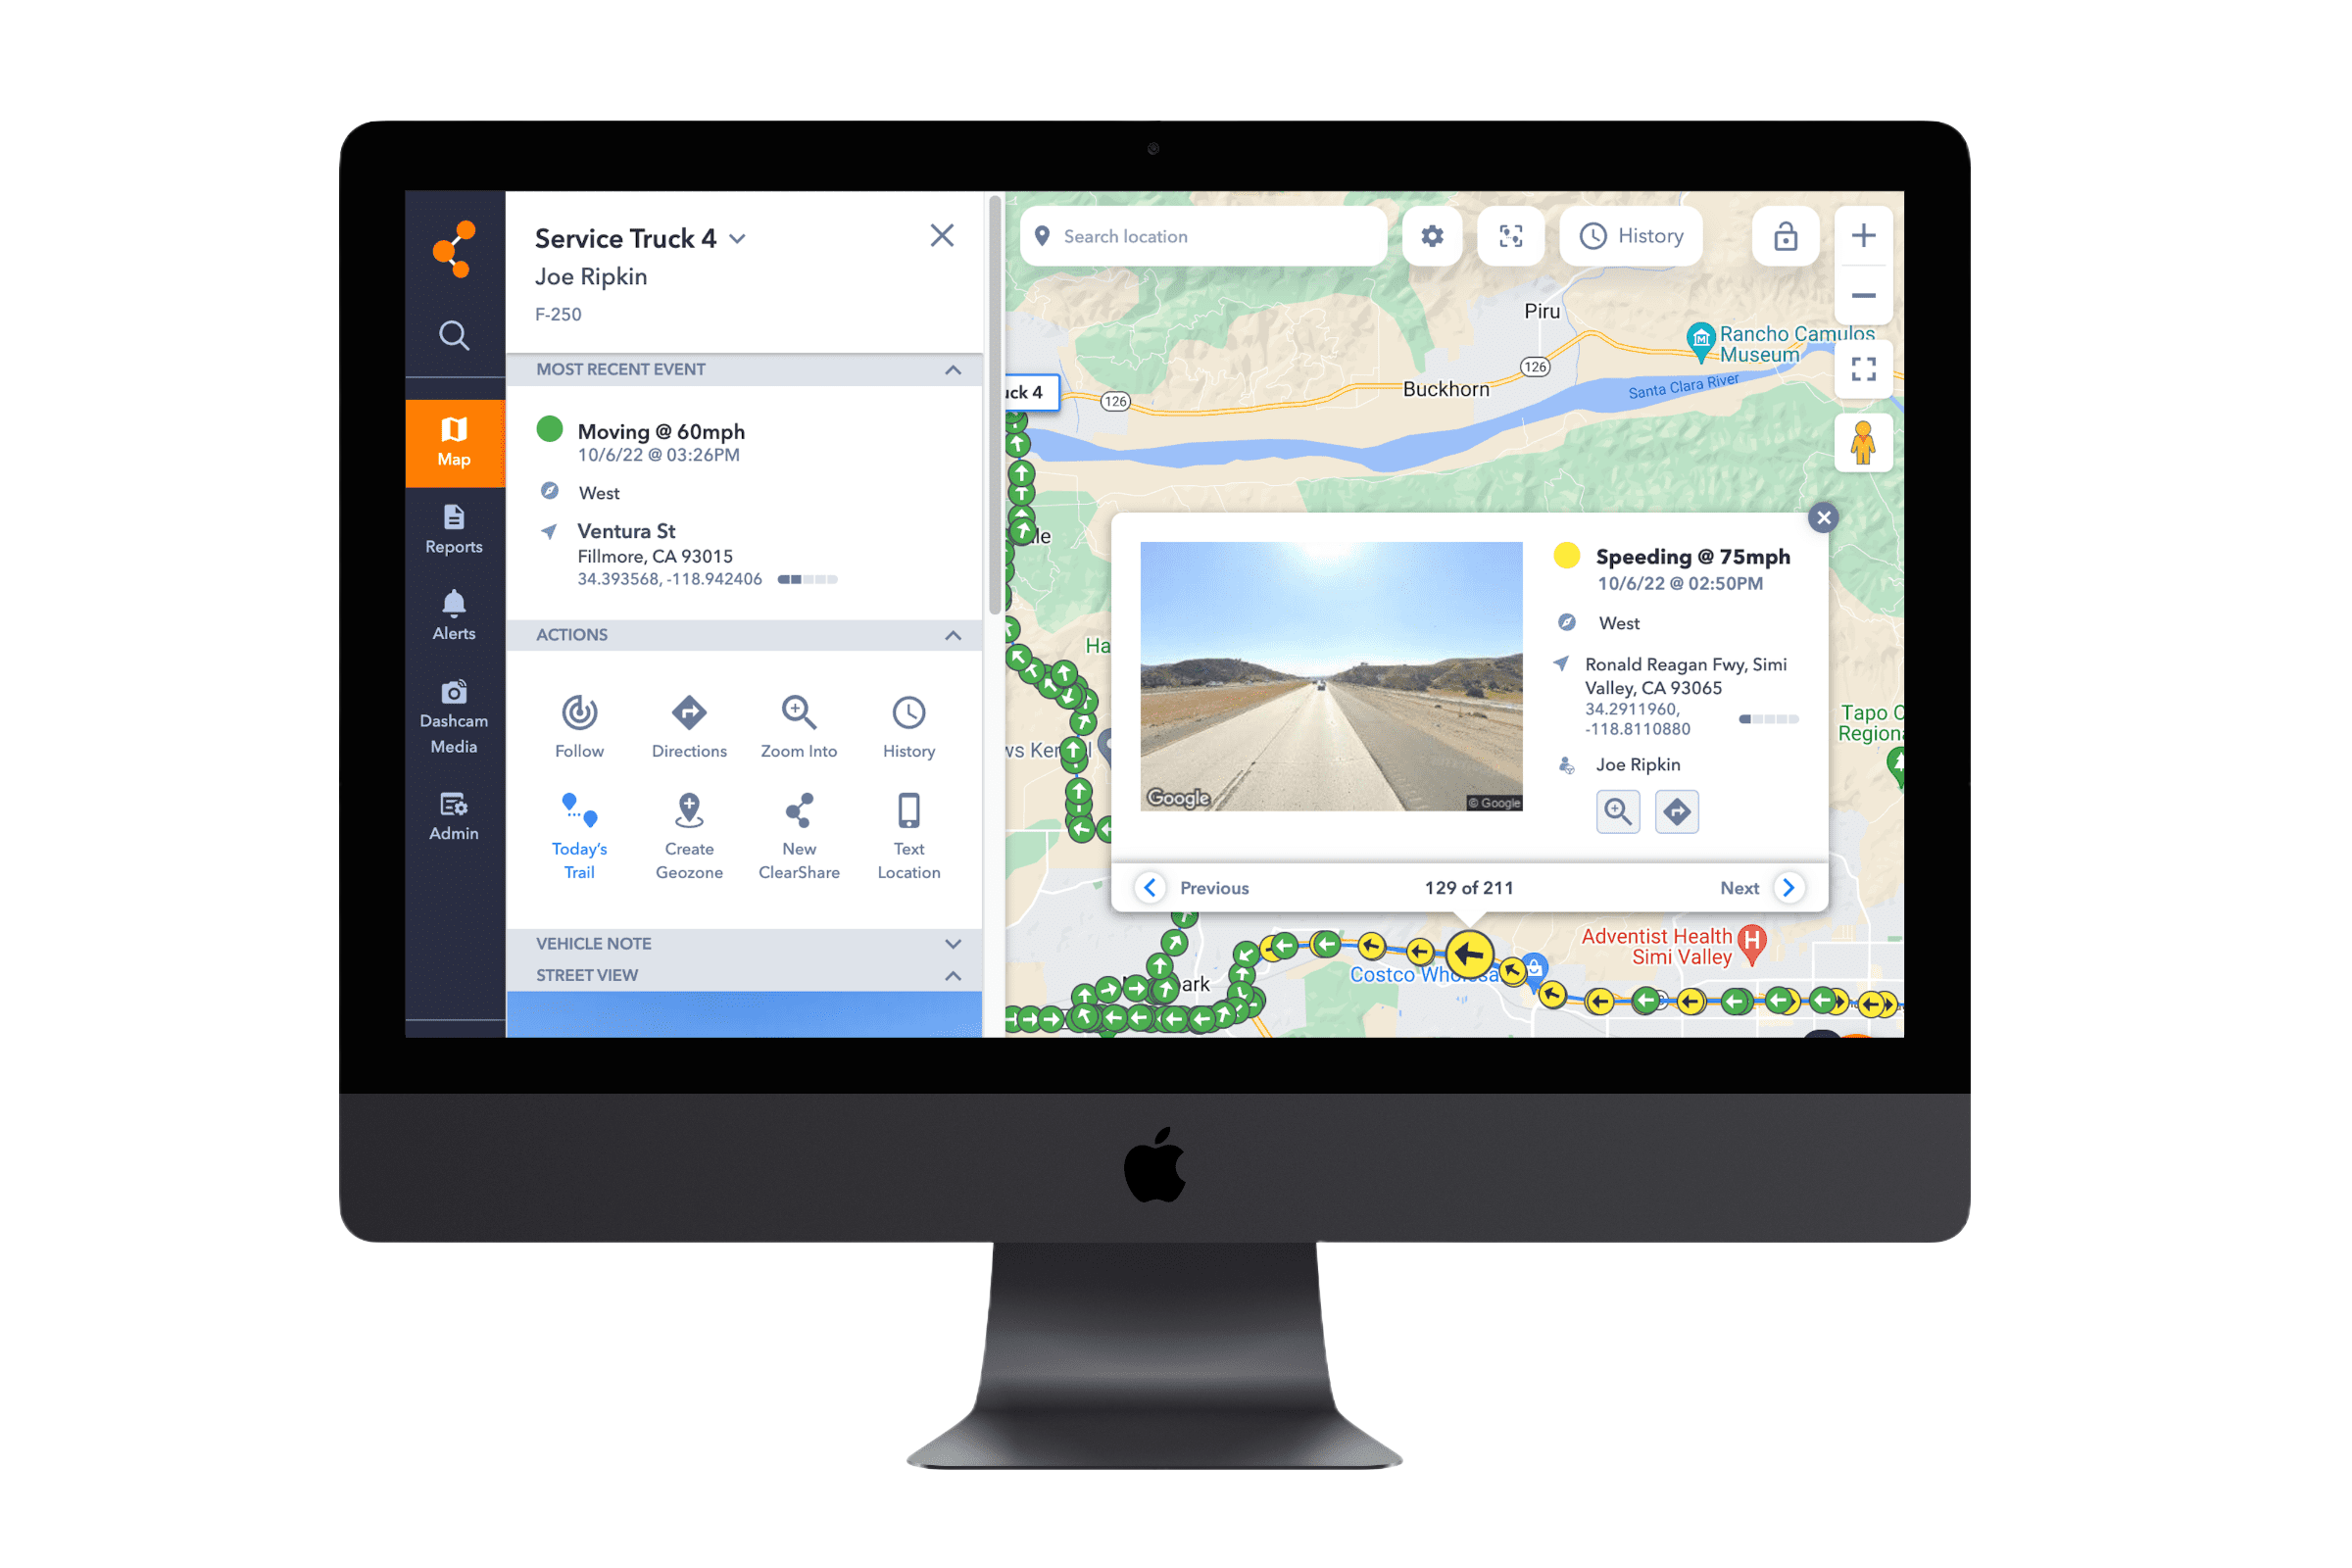
Task: Click Search location input field
Action: click(x=1205, y=234)
